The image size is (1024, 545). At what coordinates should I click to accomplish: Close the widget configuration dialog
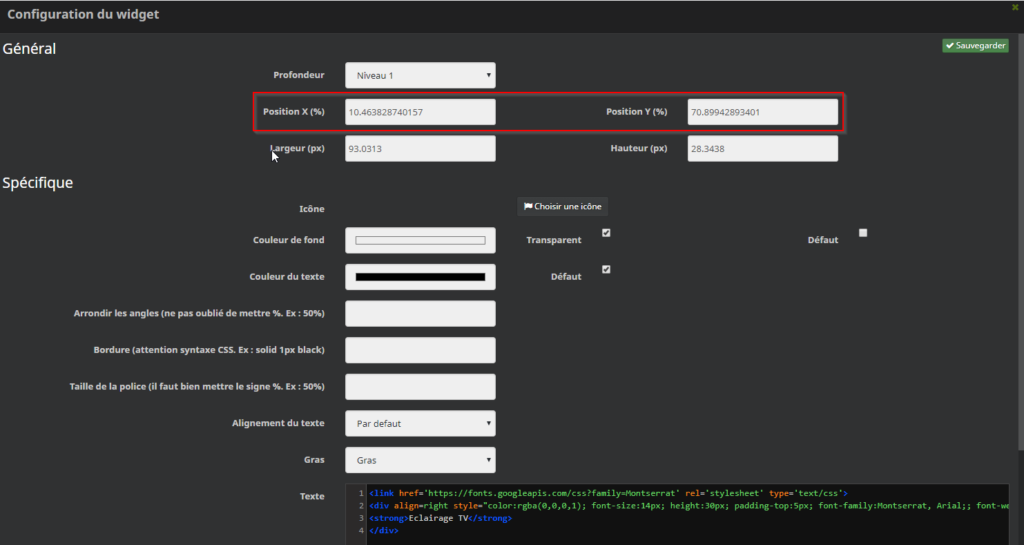tap(1015, 7)
